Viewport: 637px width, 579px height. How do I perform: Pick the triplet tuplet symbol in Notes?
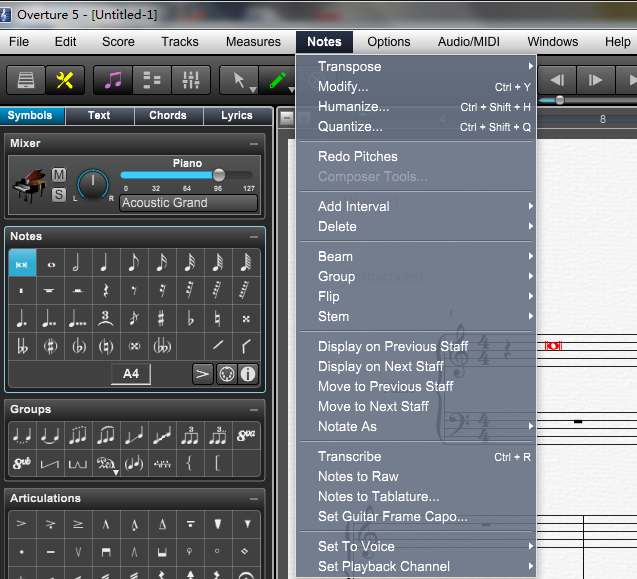[x=106, y=318]
